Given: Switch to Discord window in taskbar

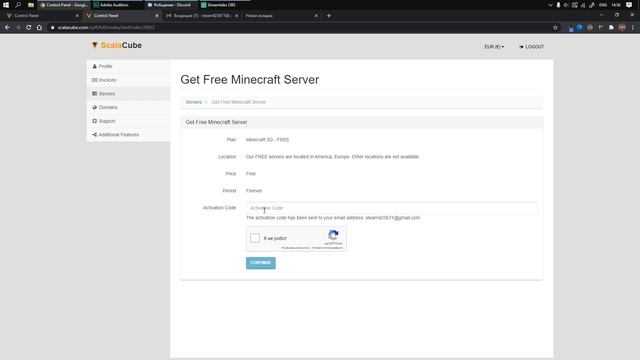Looking at the screenshot, I should coord(170,5).
